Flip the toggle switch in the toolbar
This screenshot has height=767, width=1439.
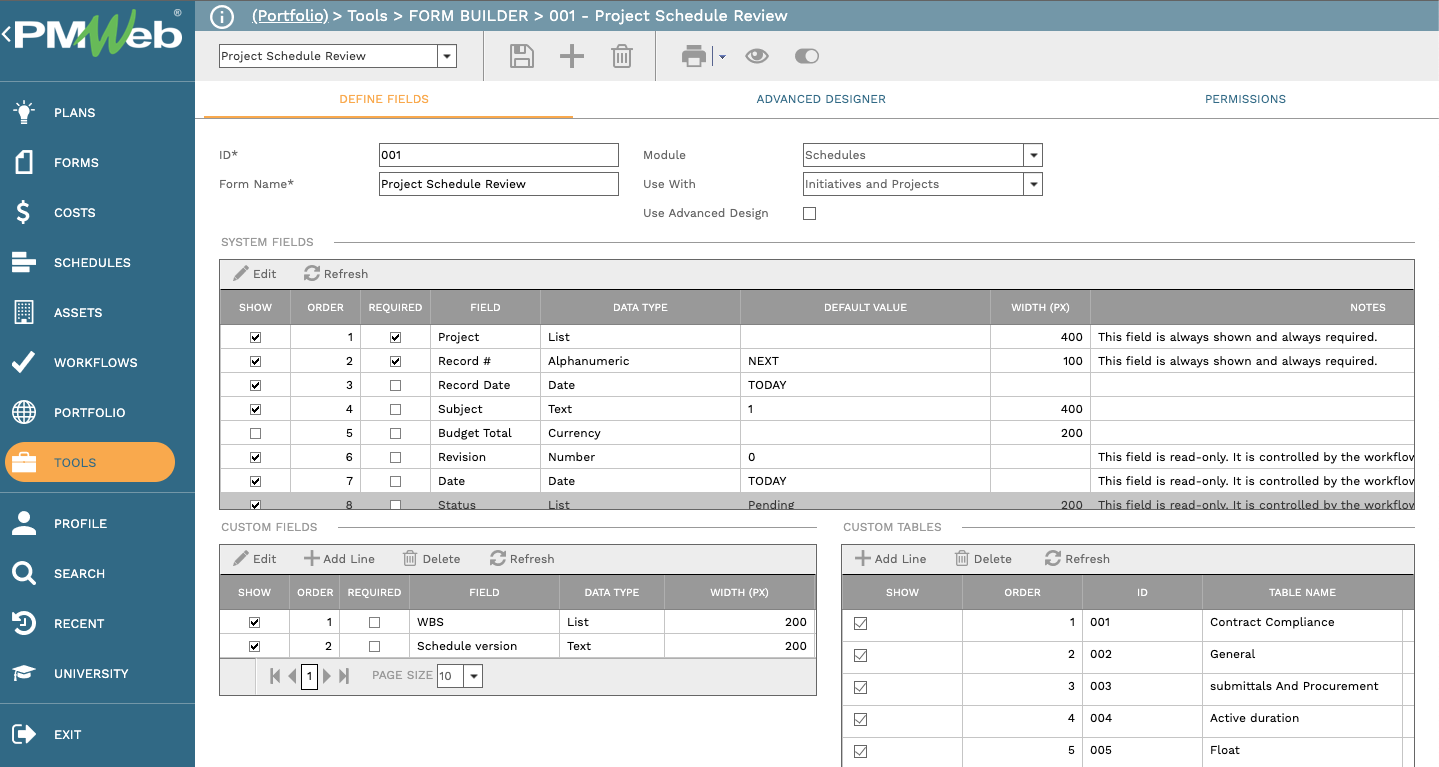click(807, 56)
